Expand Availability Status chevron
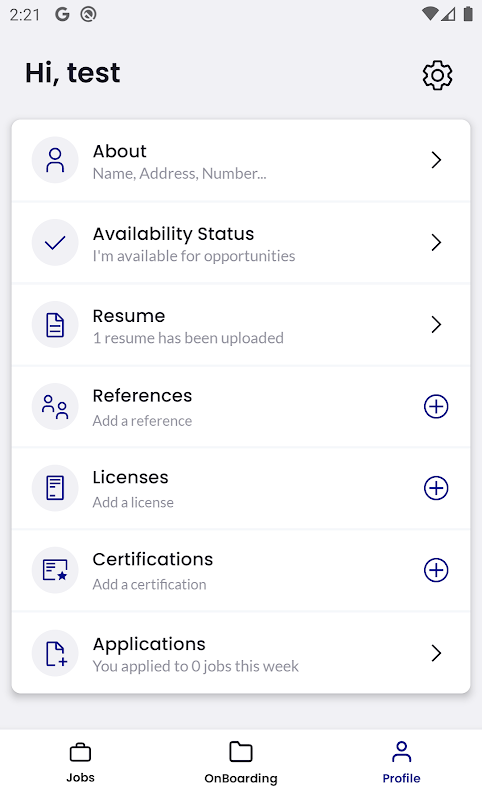 pyautogui.click(x=436, y=242)
